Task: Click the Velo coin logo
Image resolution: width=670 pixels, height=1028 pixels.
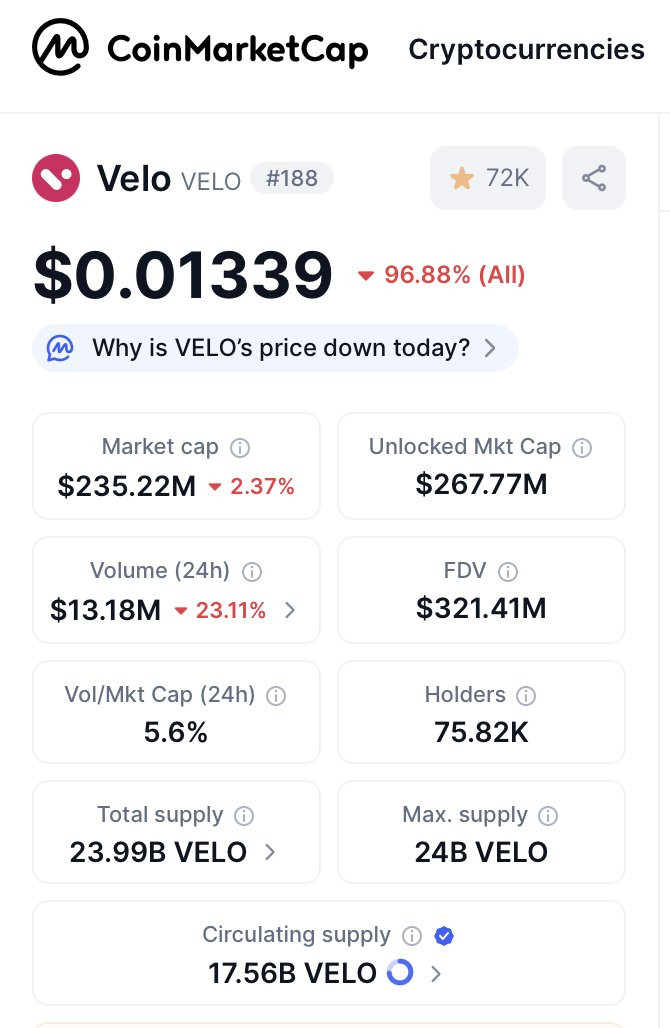Action: click(56, 178)
